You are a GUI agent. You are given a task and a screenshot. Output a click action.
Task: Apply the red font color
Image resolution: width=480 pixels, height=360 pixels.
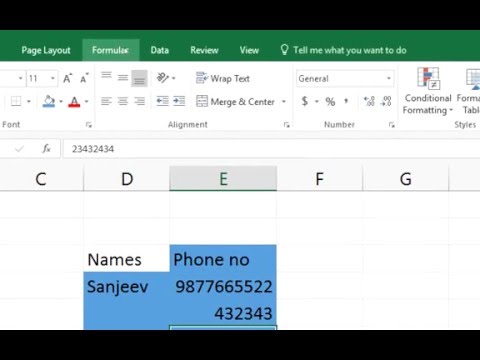coord(74,101)
